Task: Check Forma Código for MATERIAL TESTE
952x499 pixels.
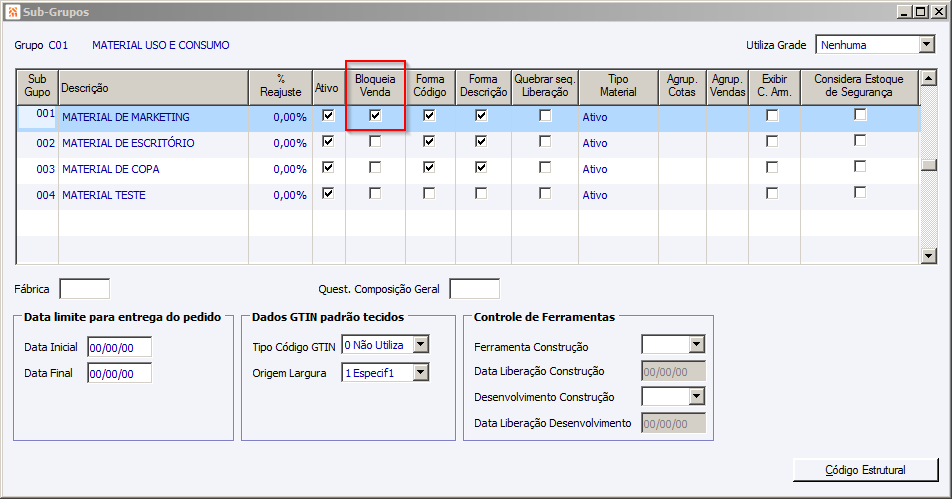Action: (429, 194)
